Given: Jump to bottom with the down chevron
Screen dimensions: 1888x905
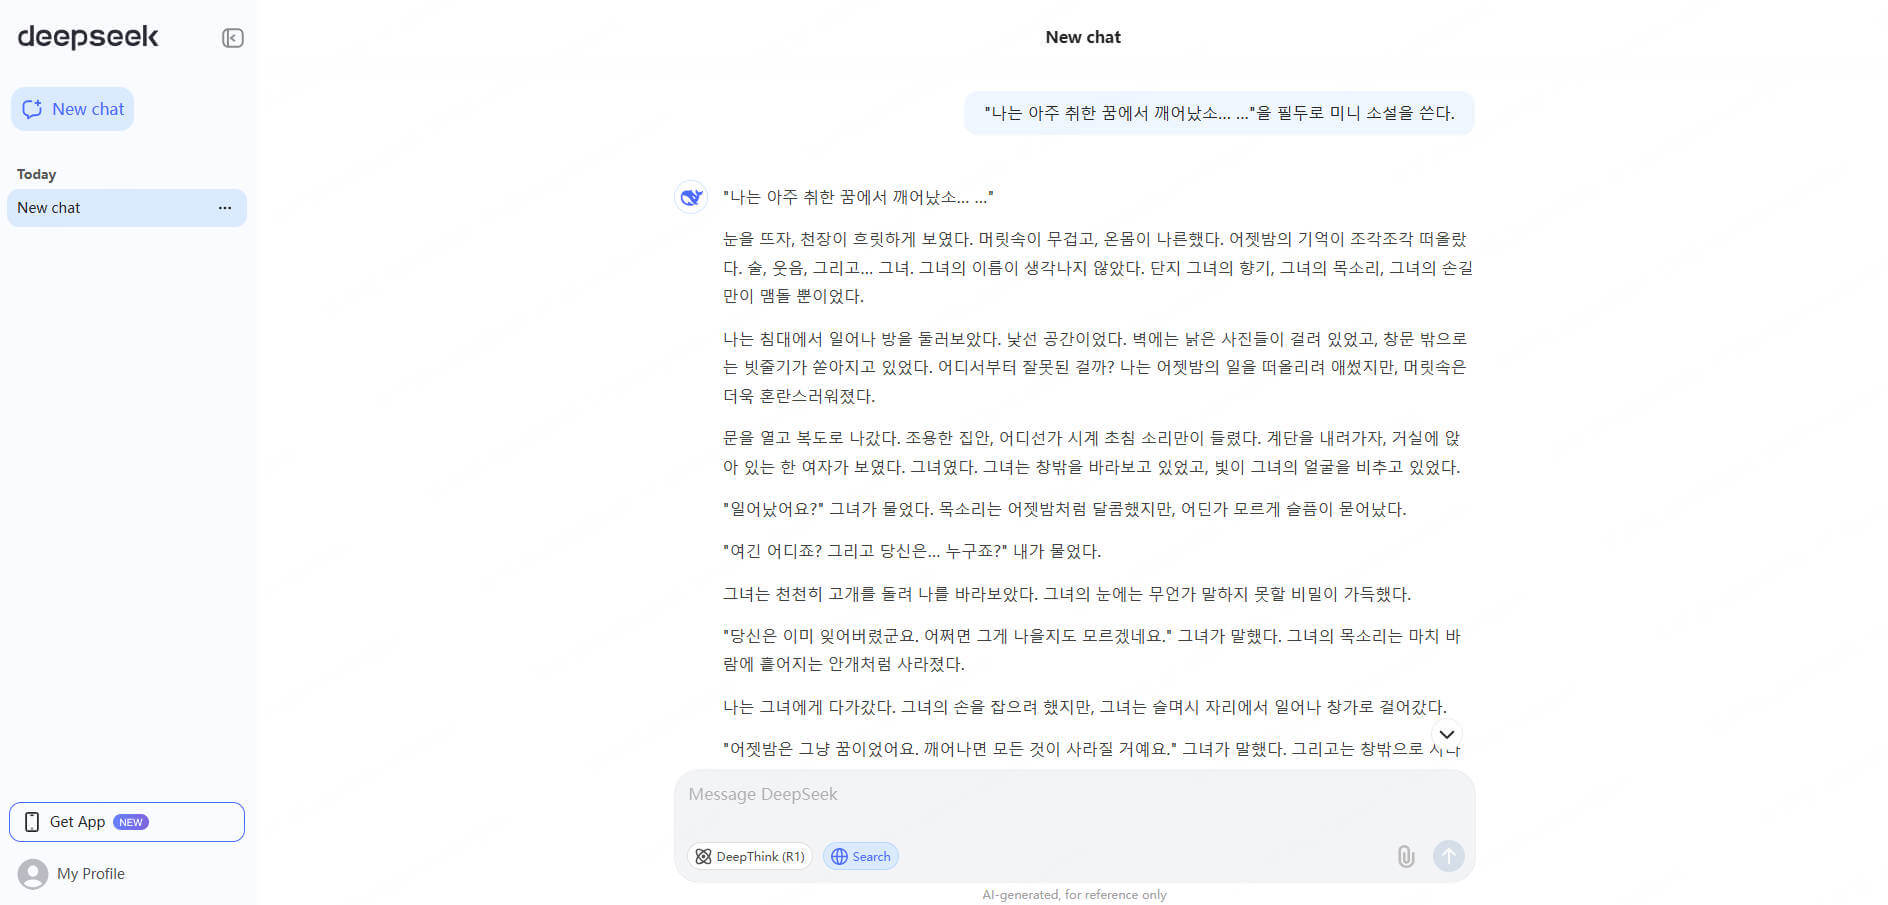Looking at the screenshot, I should 1446,734.
